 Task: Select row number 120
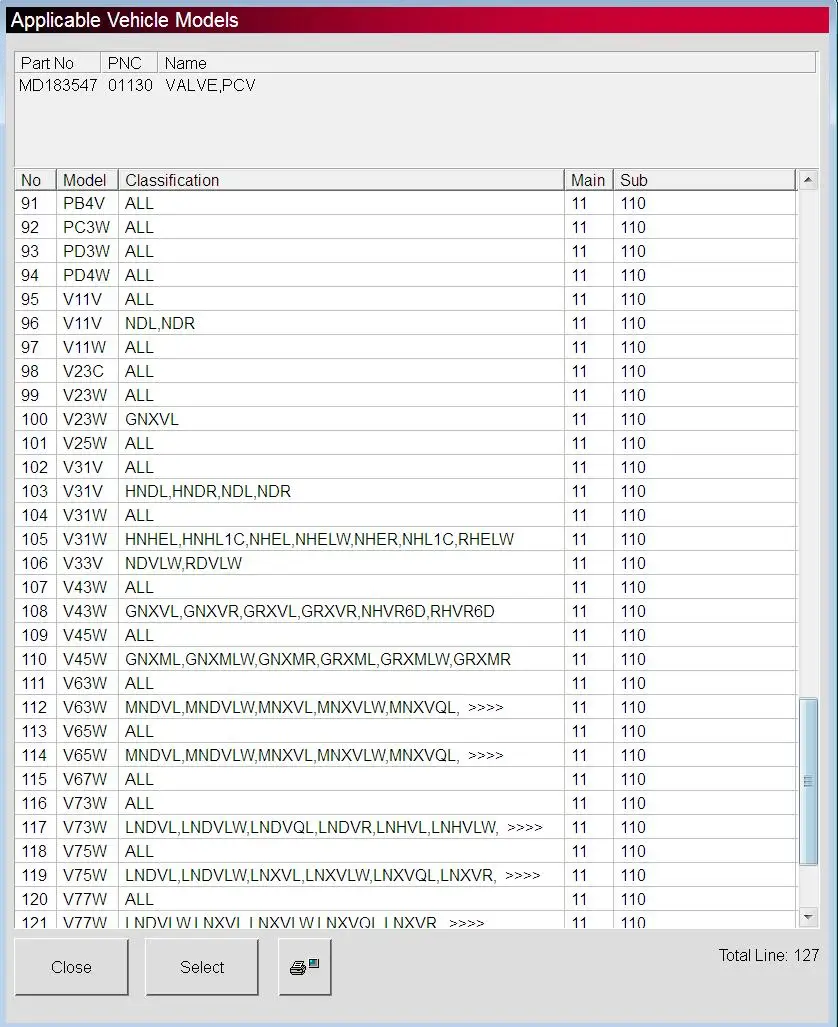34,900
